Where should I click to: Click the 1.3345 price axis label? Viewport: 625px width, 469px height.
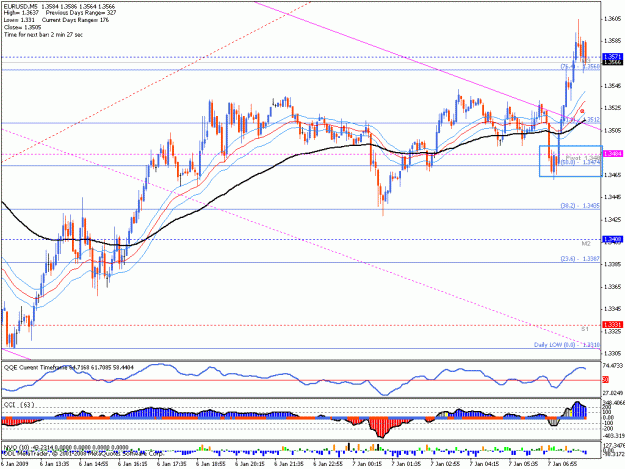click(613, 309)
